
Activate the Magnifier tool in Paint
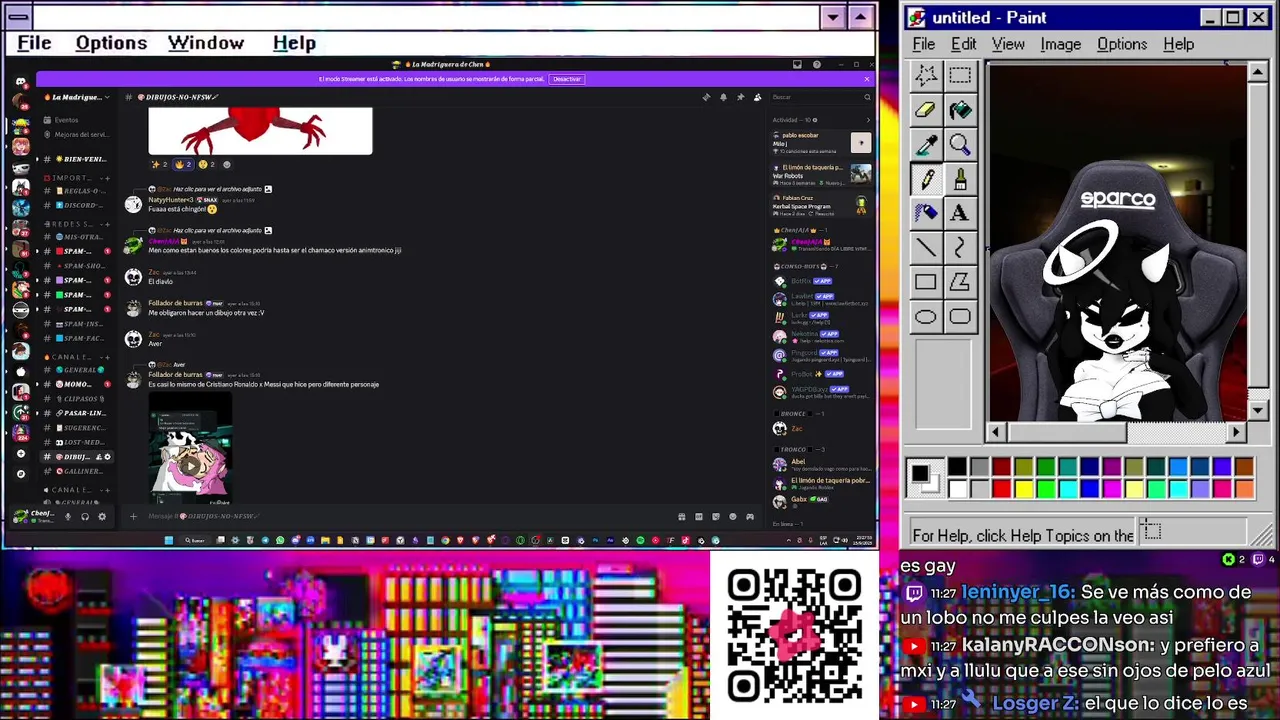point(960,144)
